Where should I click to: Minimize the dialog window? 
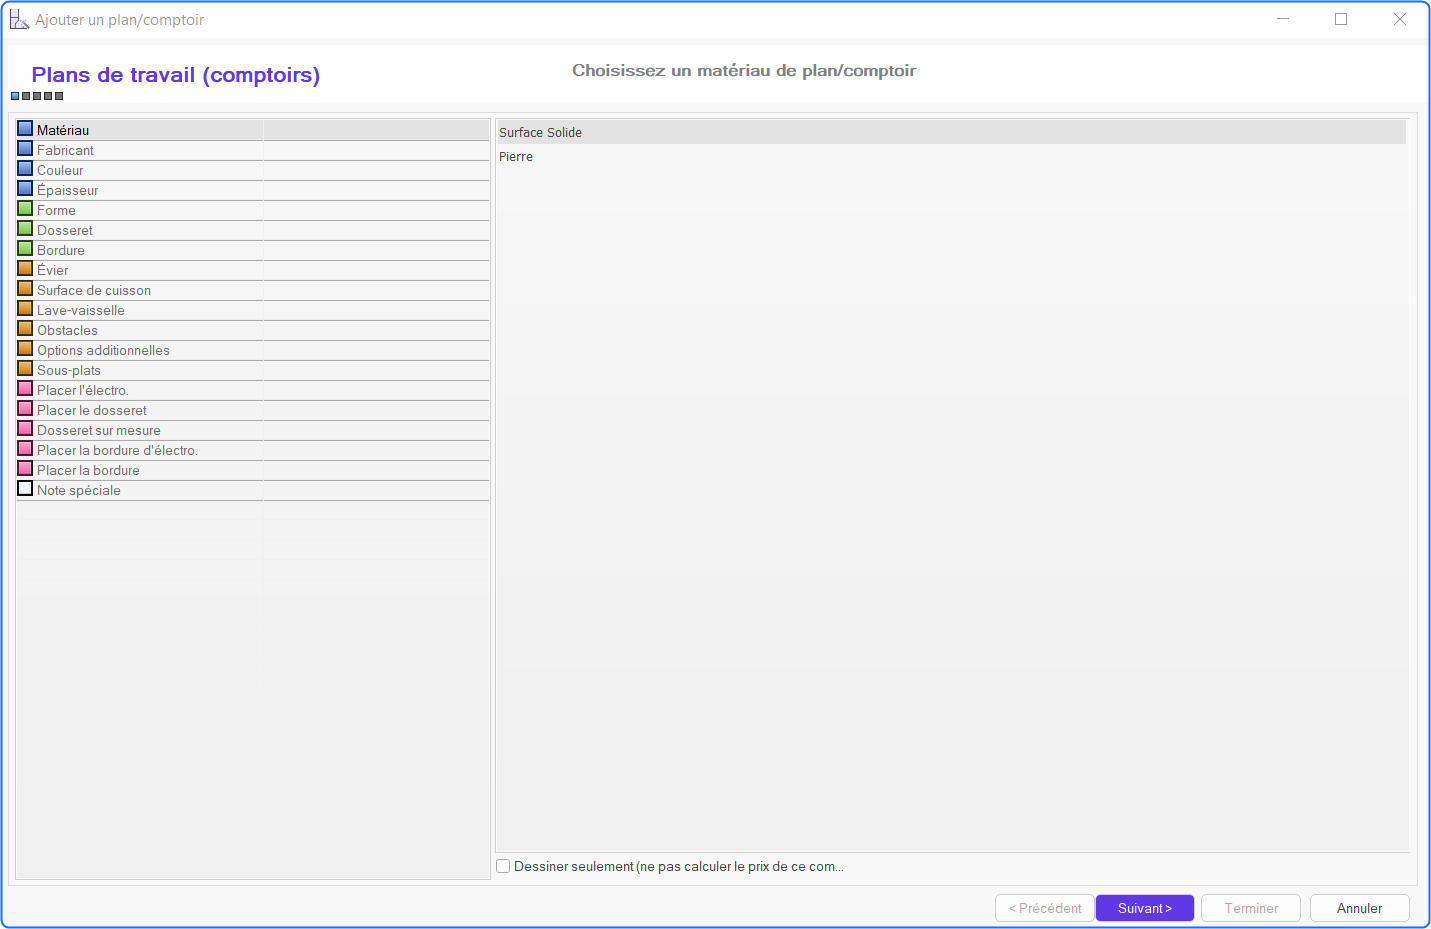click(x=1283, y=19)
